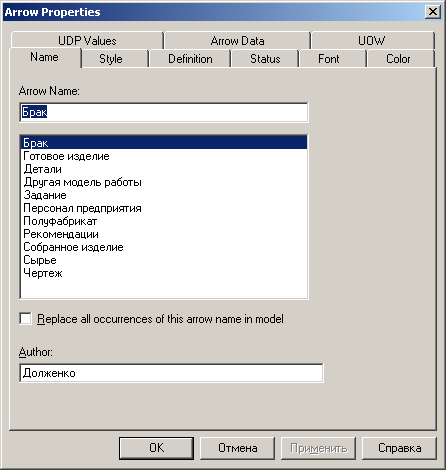This screenshot has height=470, width=446.
Task: Open the UDP Values tab
Action: pyautogui.click(x=87, y=41)
